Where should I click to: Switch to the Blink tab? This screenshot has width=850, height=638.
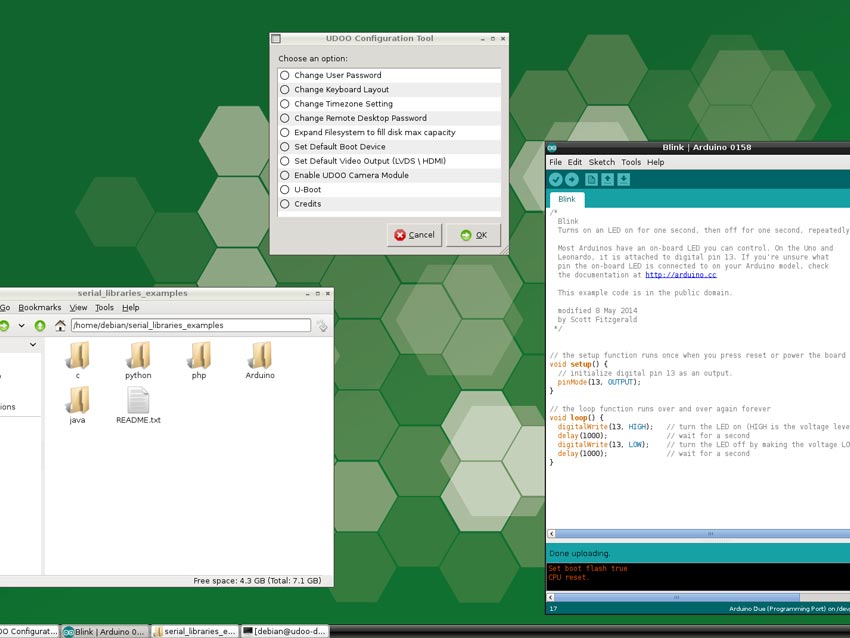pyautogui.click(x=566, y=199)
